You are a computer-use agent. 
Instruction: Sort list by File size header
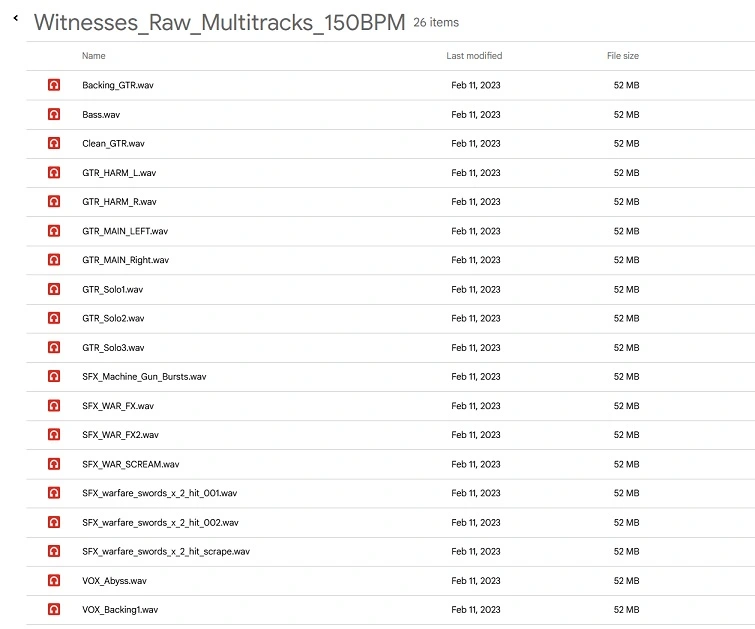coord(622,56)
